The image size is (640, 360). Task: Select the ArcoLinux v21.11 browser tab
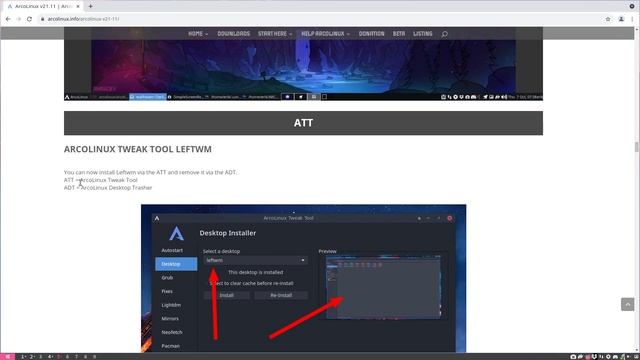43,6
